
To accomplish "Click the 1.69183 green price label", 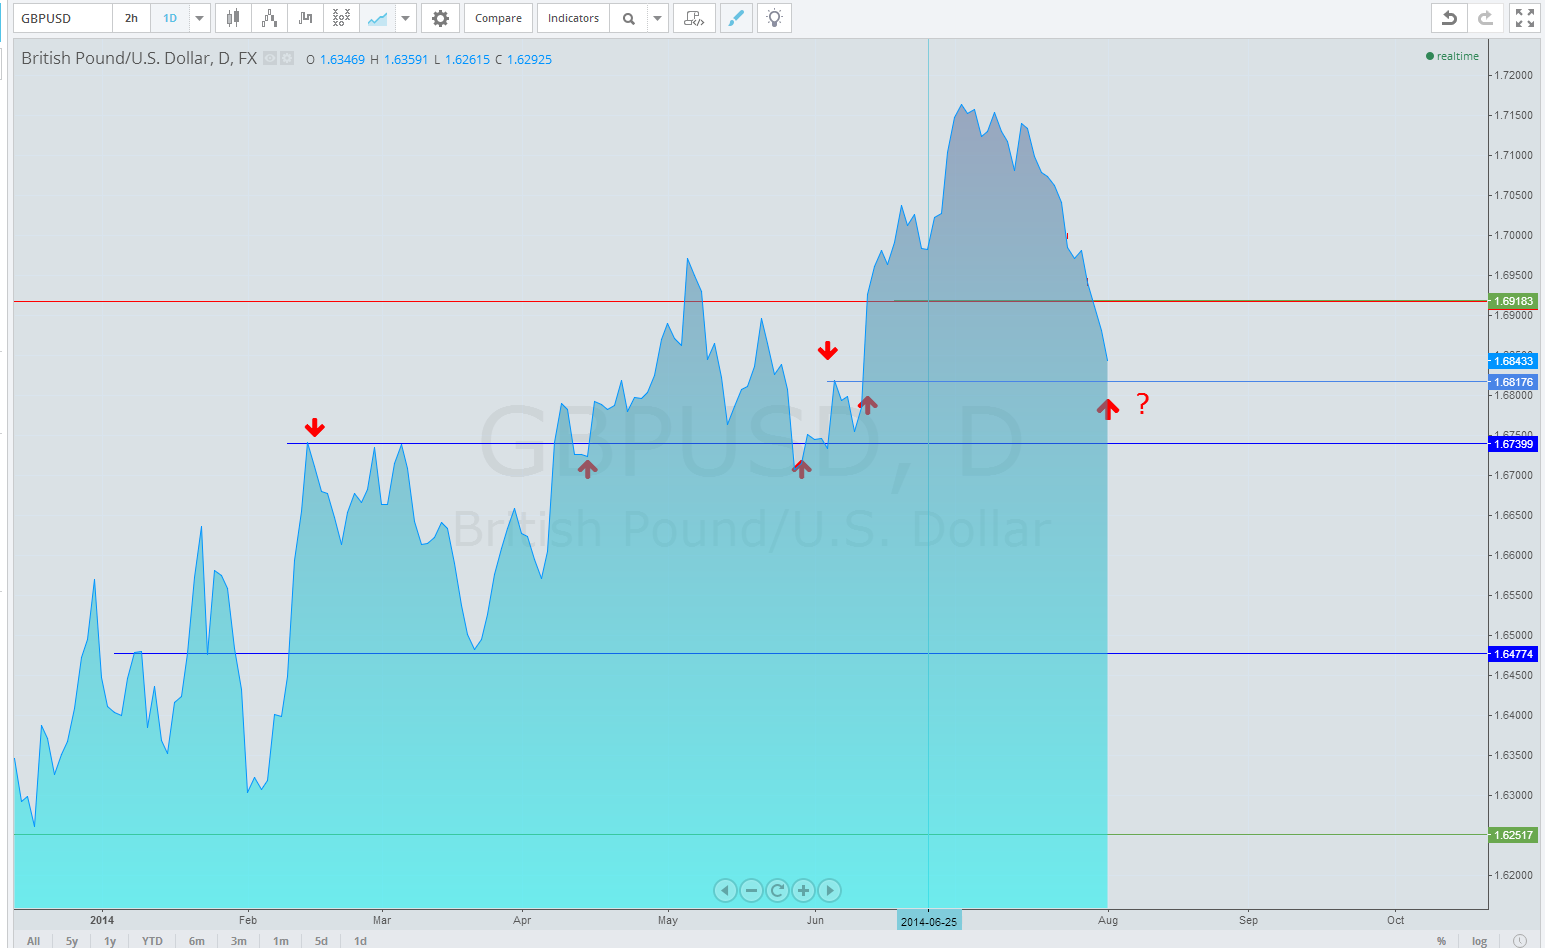I will tap(1513, 301).
